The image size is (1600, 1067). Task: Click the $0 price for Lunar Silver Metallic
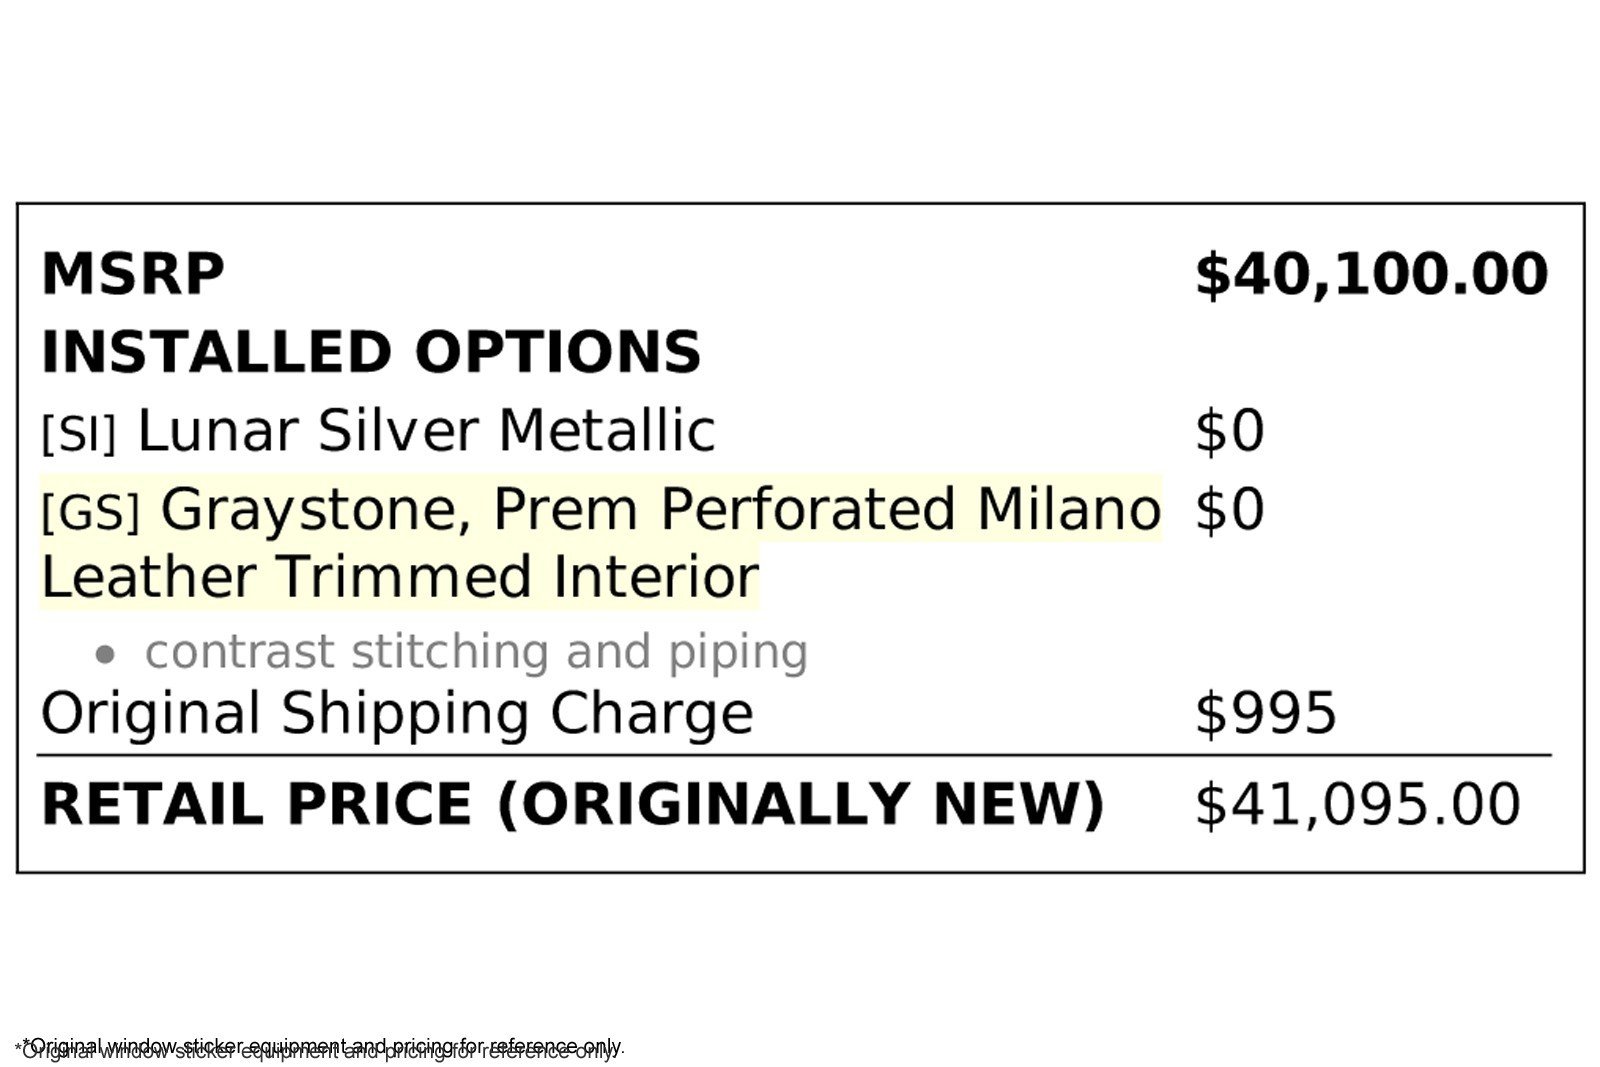1230,431
